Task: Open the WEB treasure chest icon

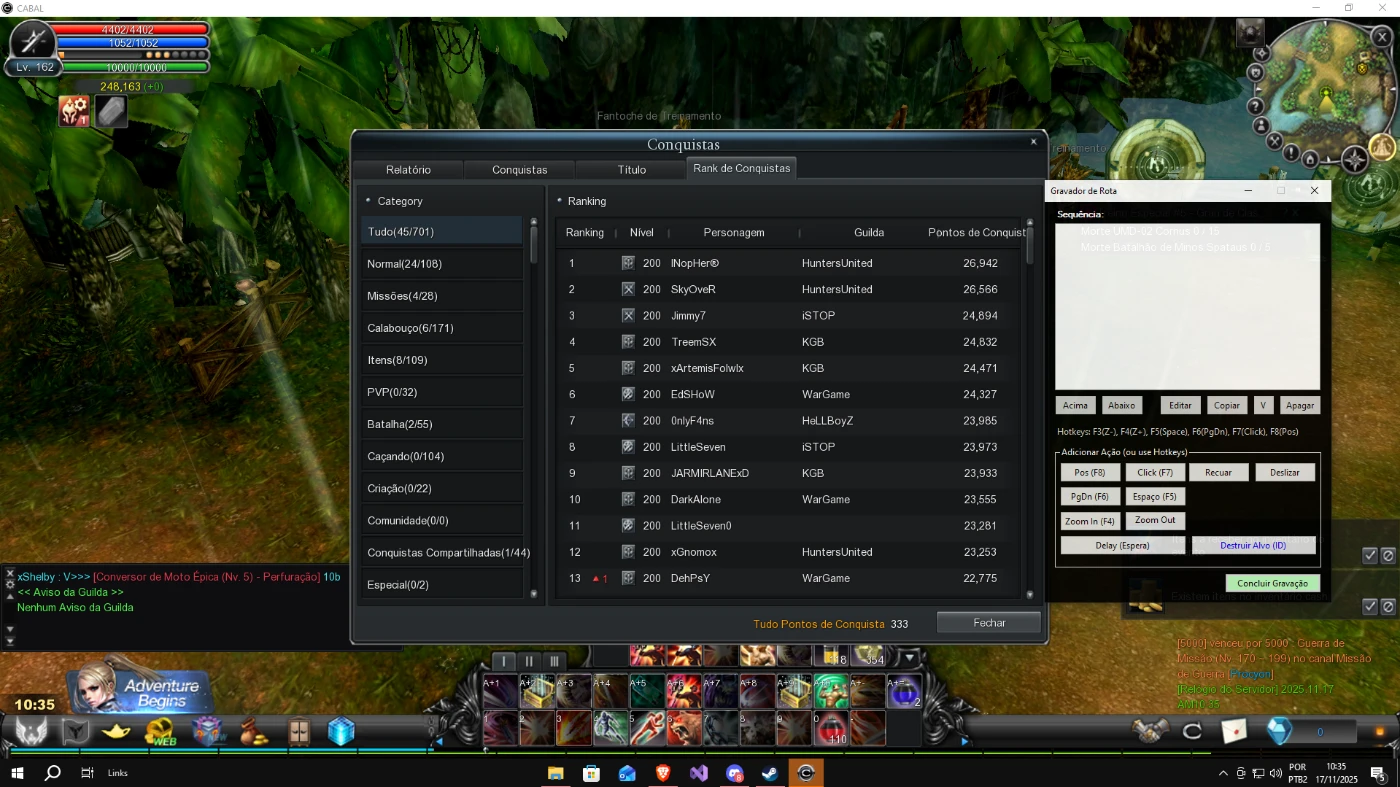Action: point(160,732)
